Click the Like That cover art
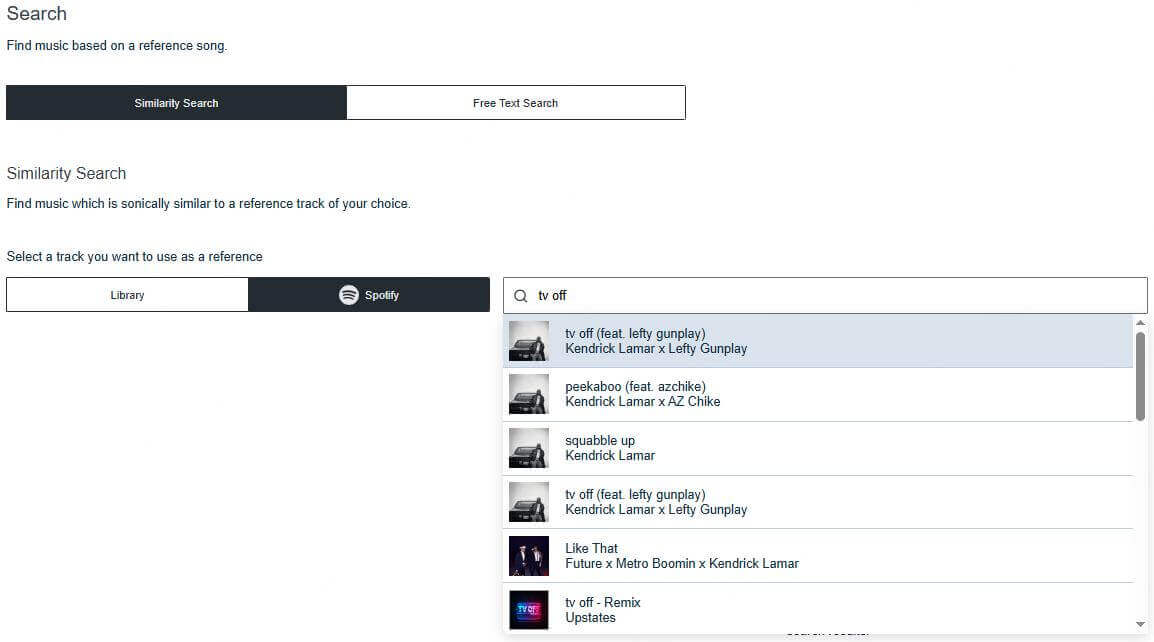1154x642 pixels. 528,555
